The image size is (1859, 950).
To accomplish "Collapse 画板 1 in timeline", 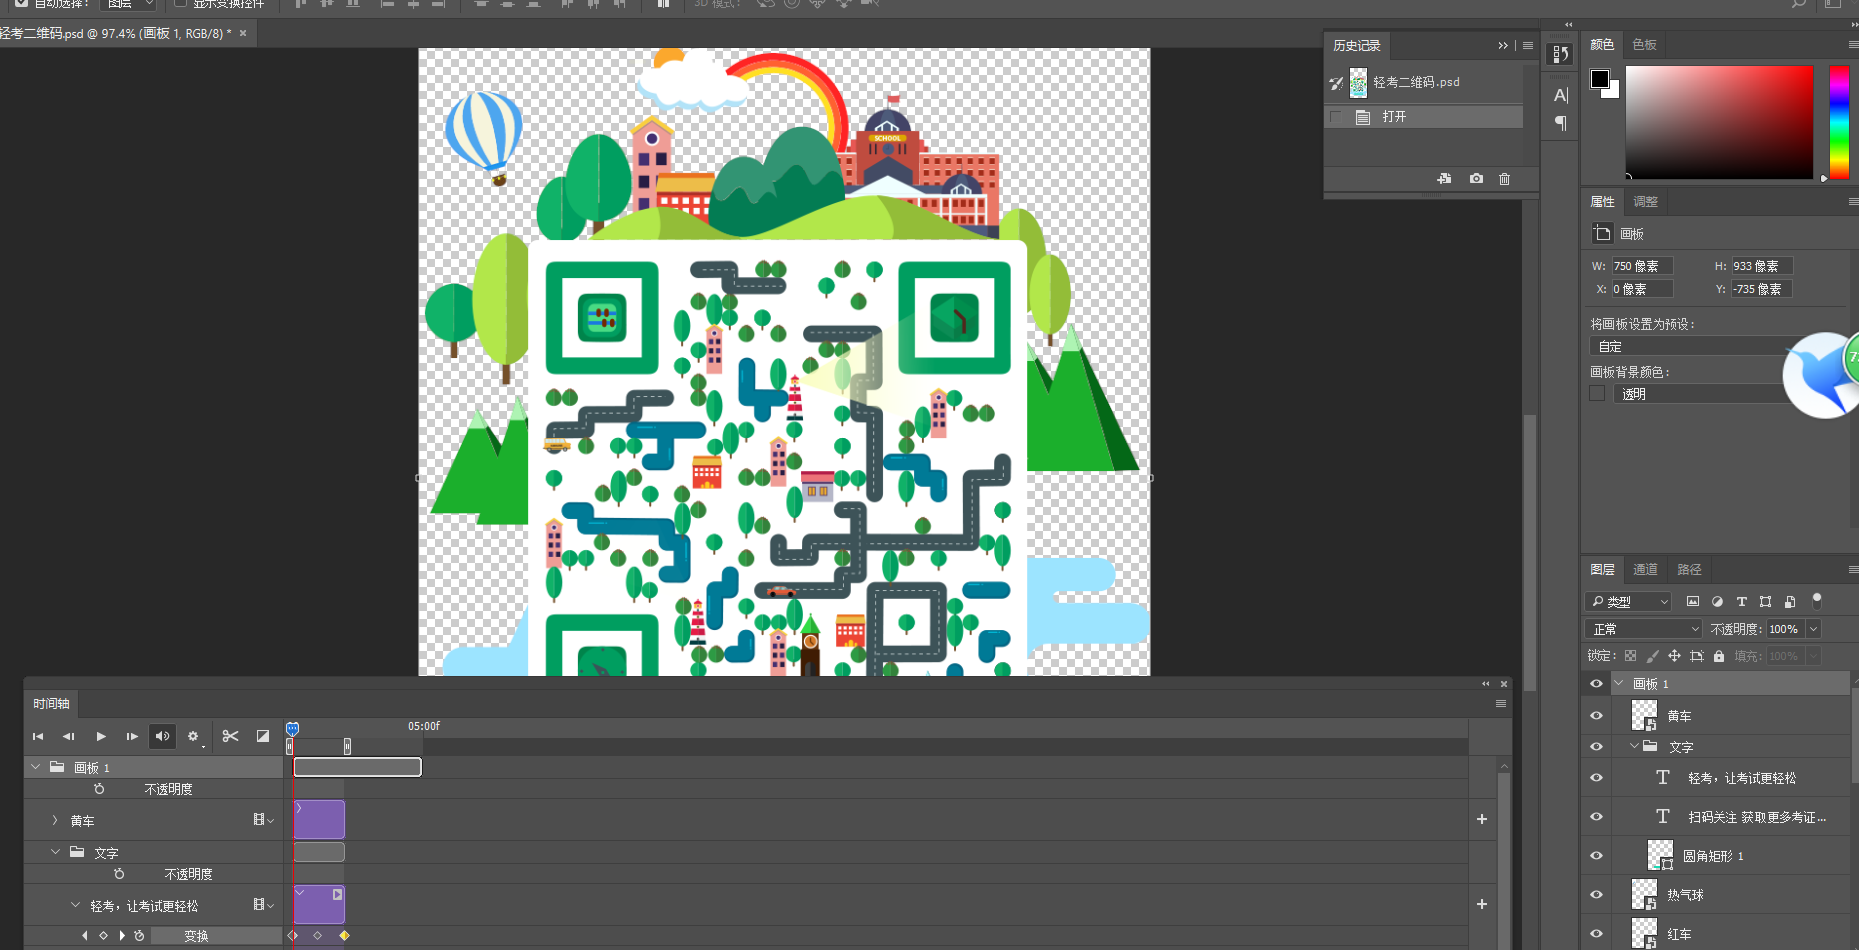I will 36,767.
